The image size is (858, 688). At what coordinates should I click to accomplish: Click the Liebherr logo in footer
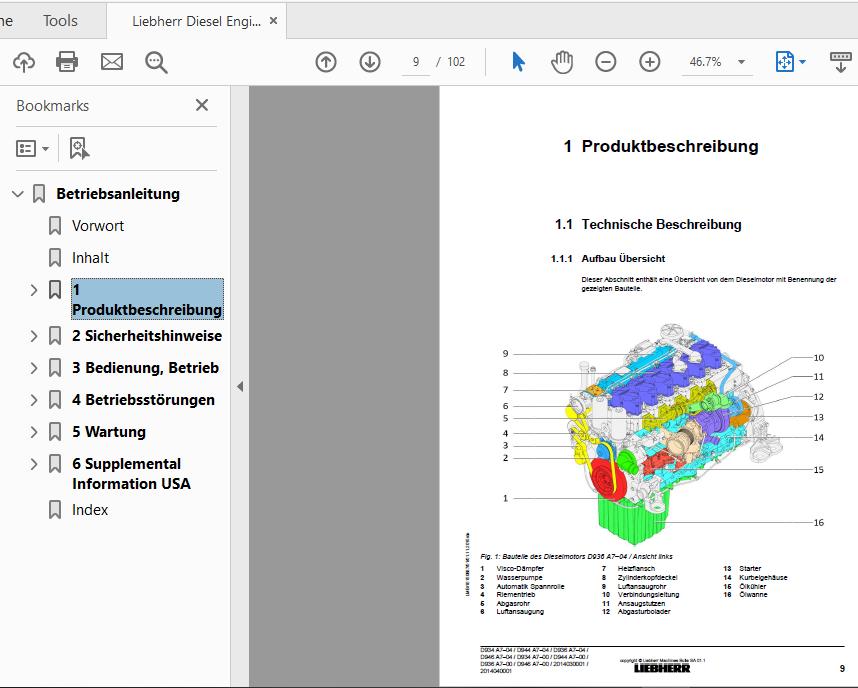click(662, 668)
